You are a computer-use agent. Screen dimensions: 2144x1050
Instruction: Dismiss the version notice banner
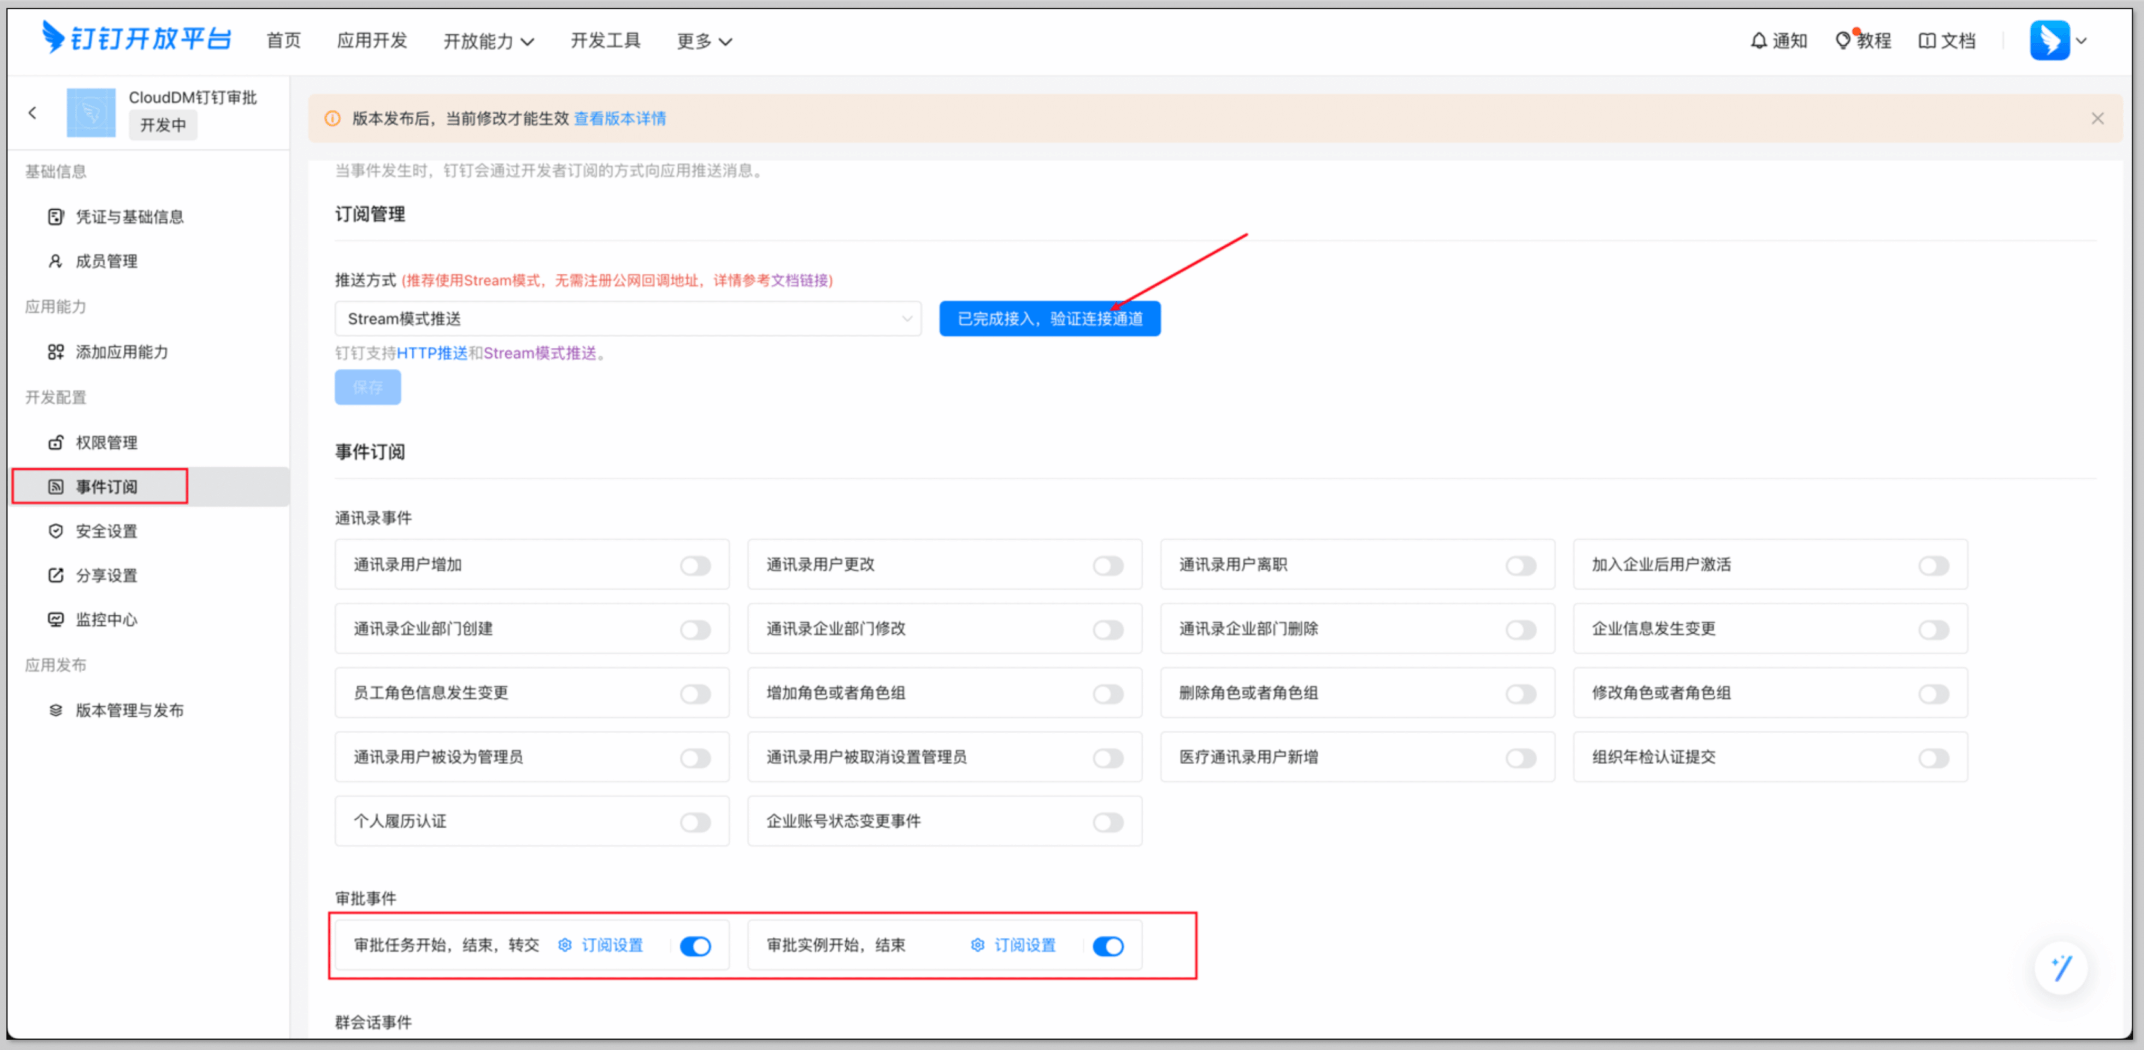pyautogui.click(x=2097, y=118)
